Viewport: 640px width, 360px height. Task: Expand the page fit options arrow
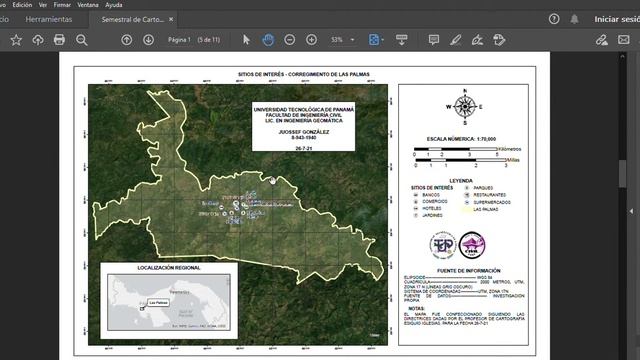(x=382, y=40)
